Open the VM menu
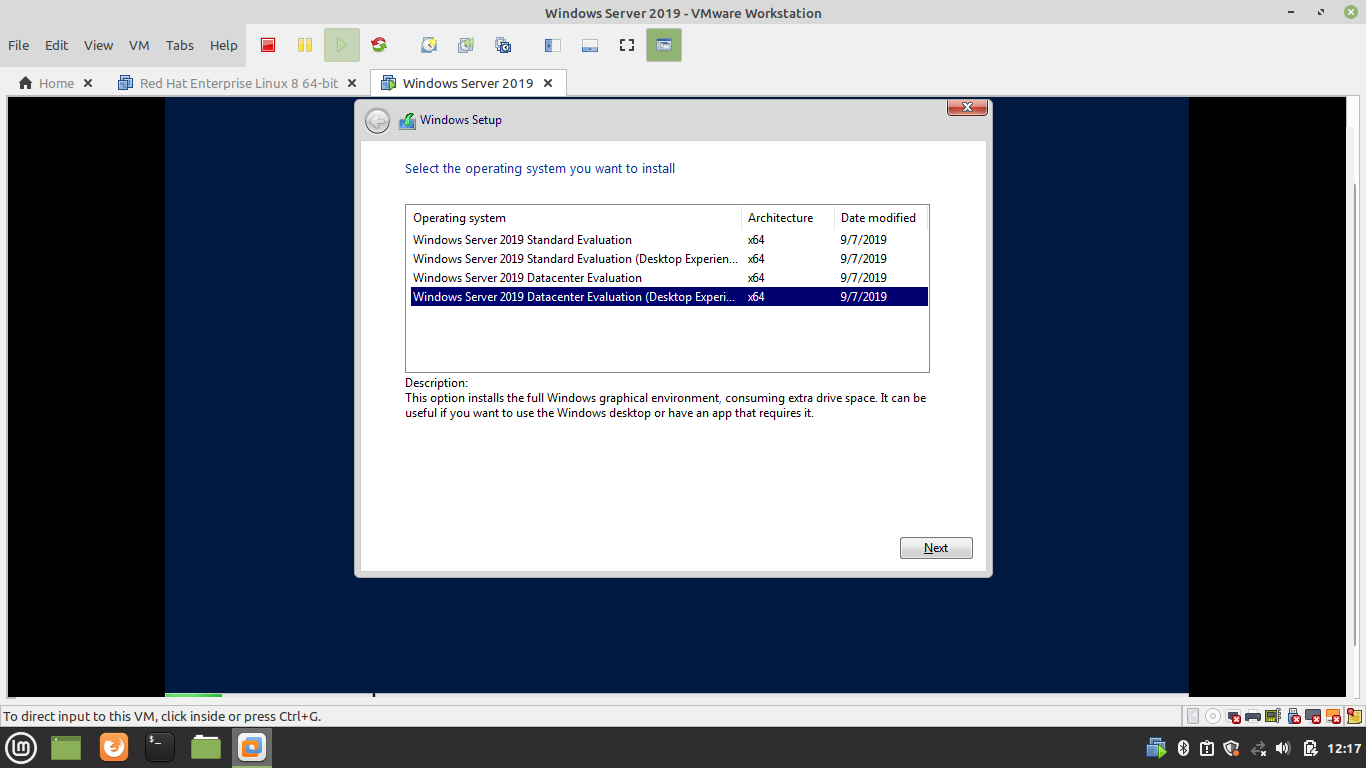 tap(139, 45)
